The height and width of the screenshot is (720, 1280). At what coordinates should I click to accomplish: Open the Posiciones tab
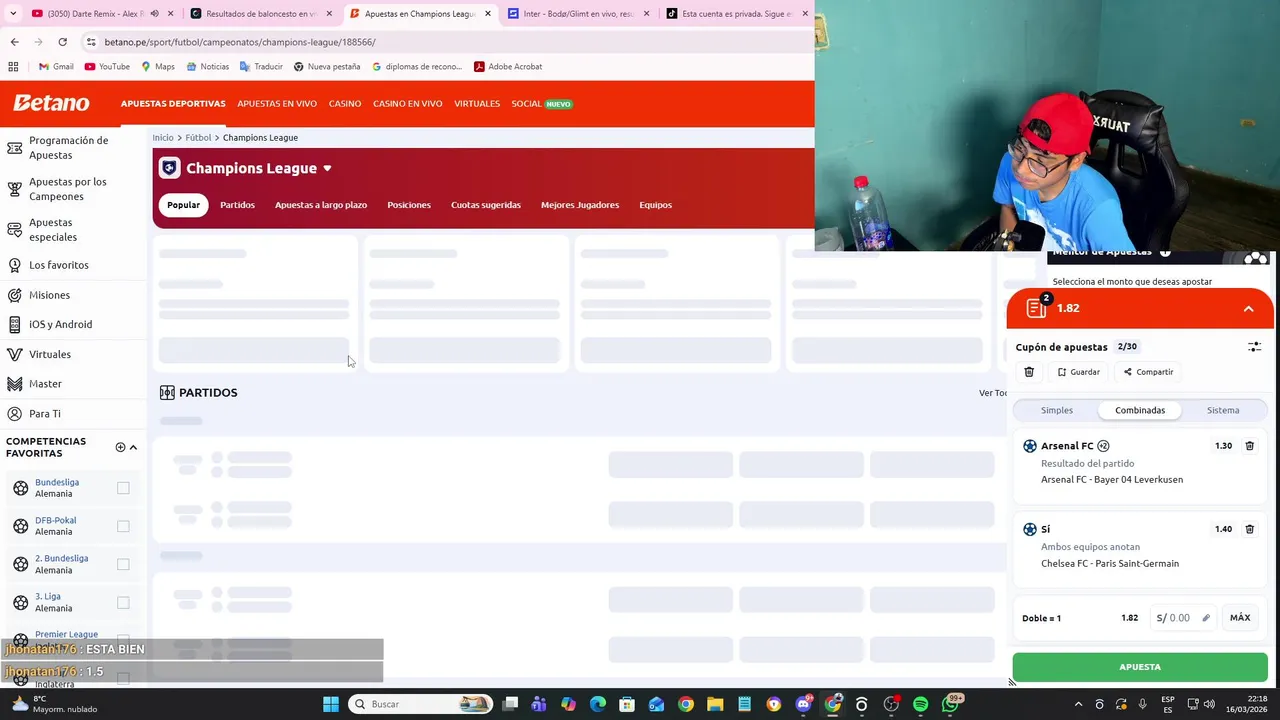(409, 205)
